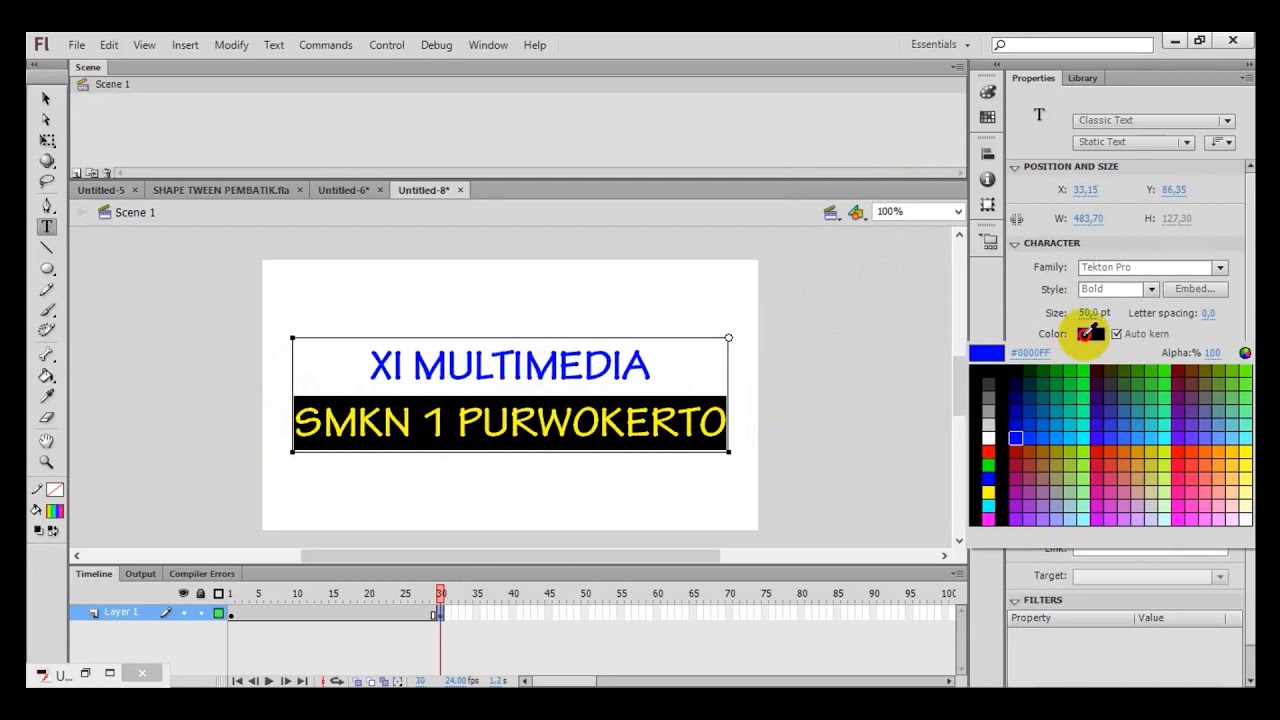Select the Deco tool
The width and height of the screenshot is (1280, 720).
[x=46, y=331]
